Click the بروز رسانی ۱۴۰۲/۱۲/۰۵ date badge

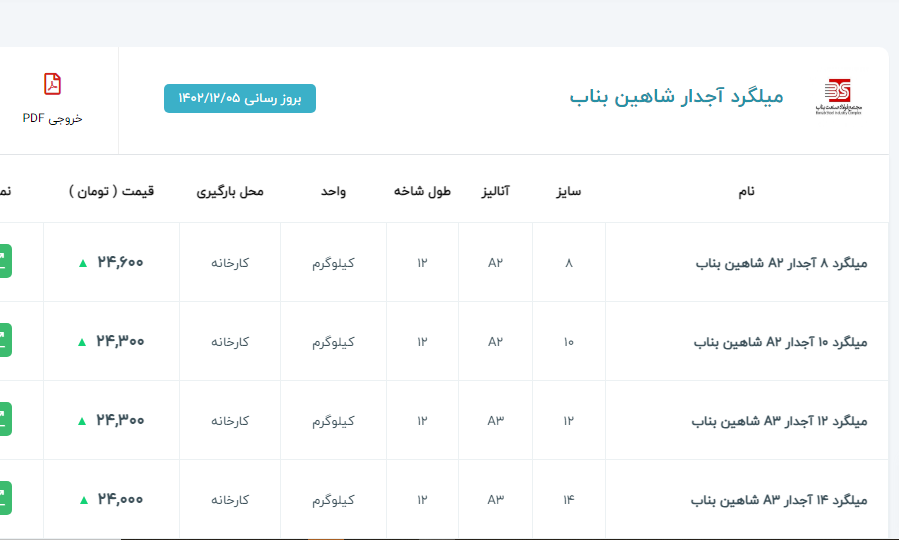coord(240,98)
